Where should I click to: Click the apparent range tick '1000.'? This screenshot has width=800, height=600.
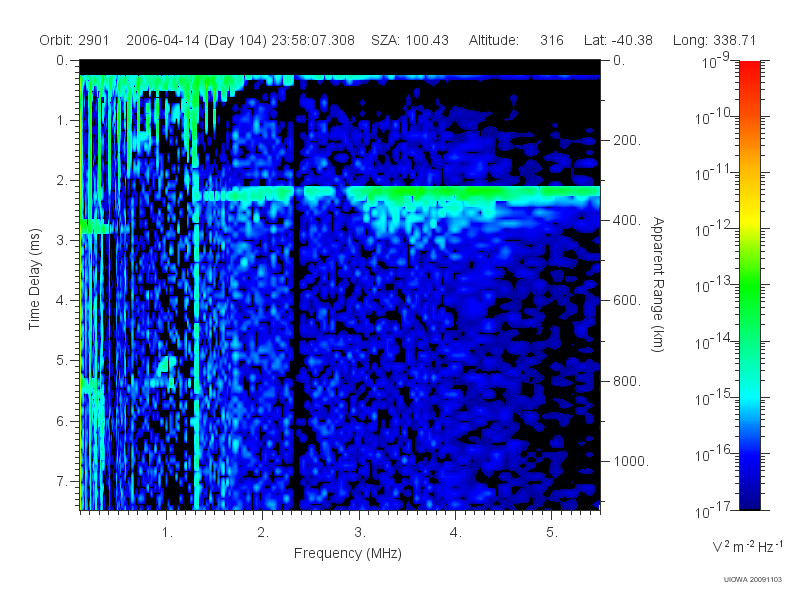pyautogui.click(x=631, y=461)
